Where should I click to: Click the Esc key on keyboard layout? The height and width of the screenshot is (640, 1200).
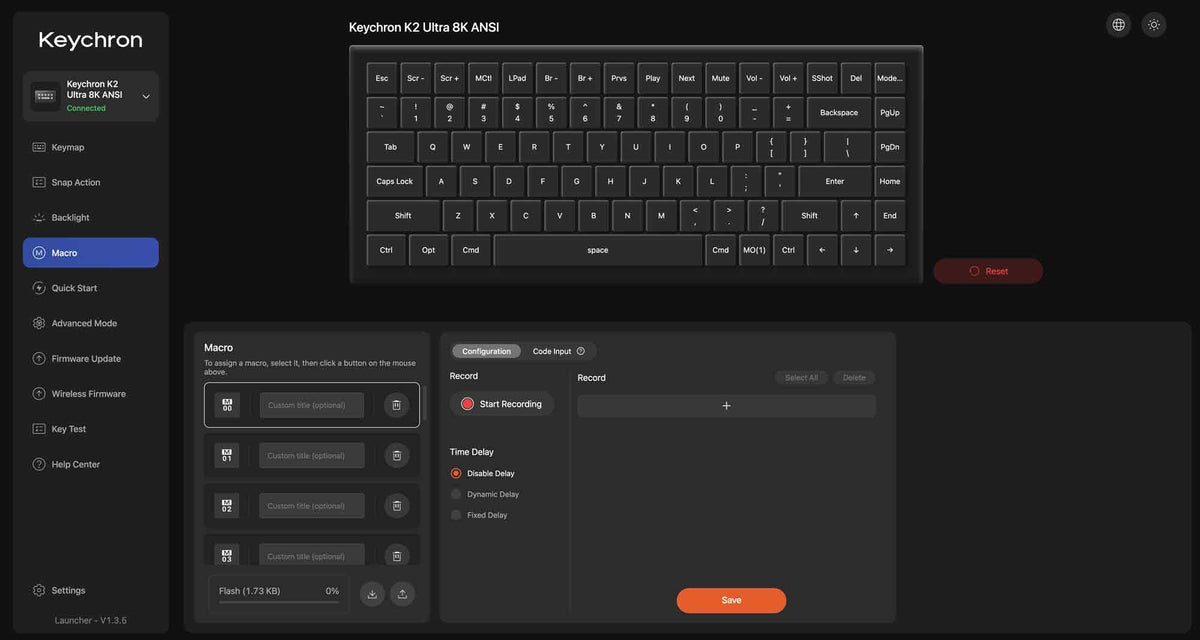382,78
